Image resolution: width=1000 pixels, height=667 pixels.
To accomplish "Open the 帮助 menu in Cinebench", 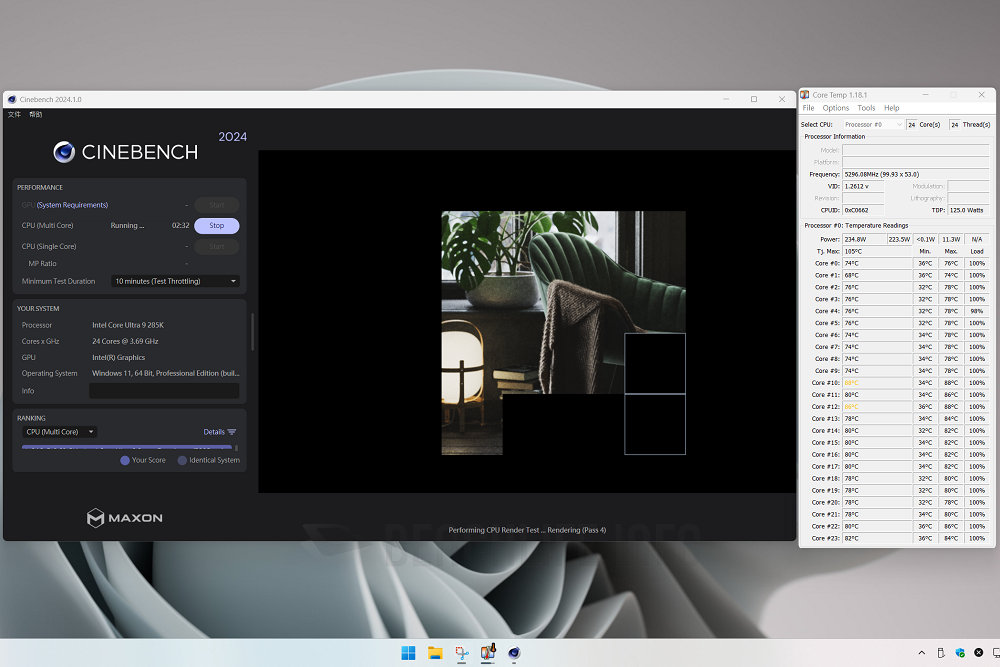I will tap(36, 114).
